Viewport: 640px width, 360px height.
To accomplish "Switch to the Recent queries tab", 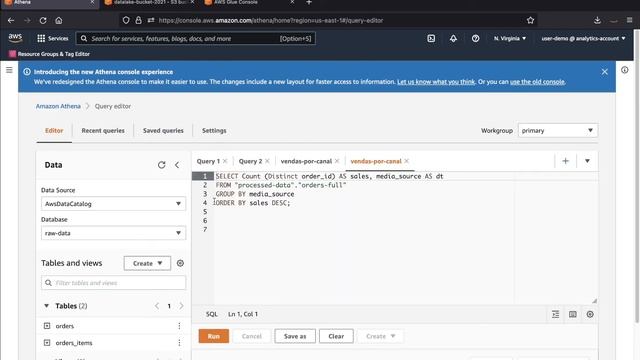I will tap(103, 131).
